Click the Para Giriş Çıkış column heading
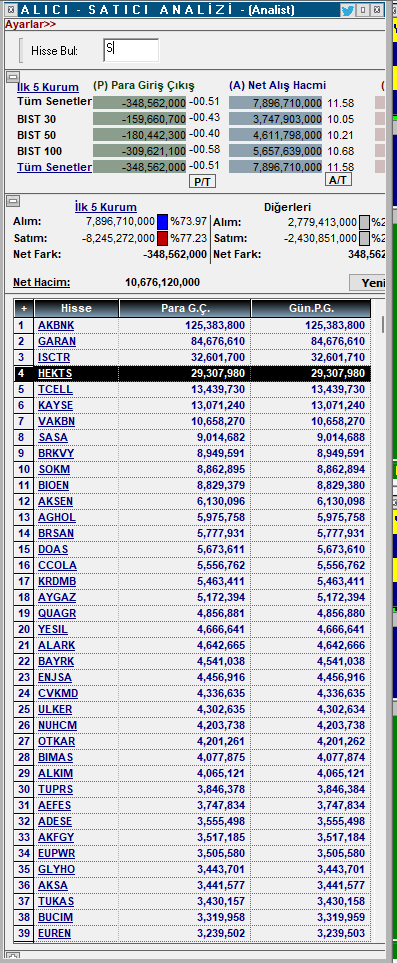 [x=144, y=85]
